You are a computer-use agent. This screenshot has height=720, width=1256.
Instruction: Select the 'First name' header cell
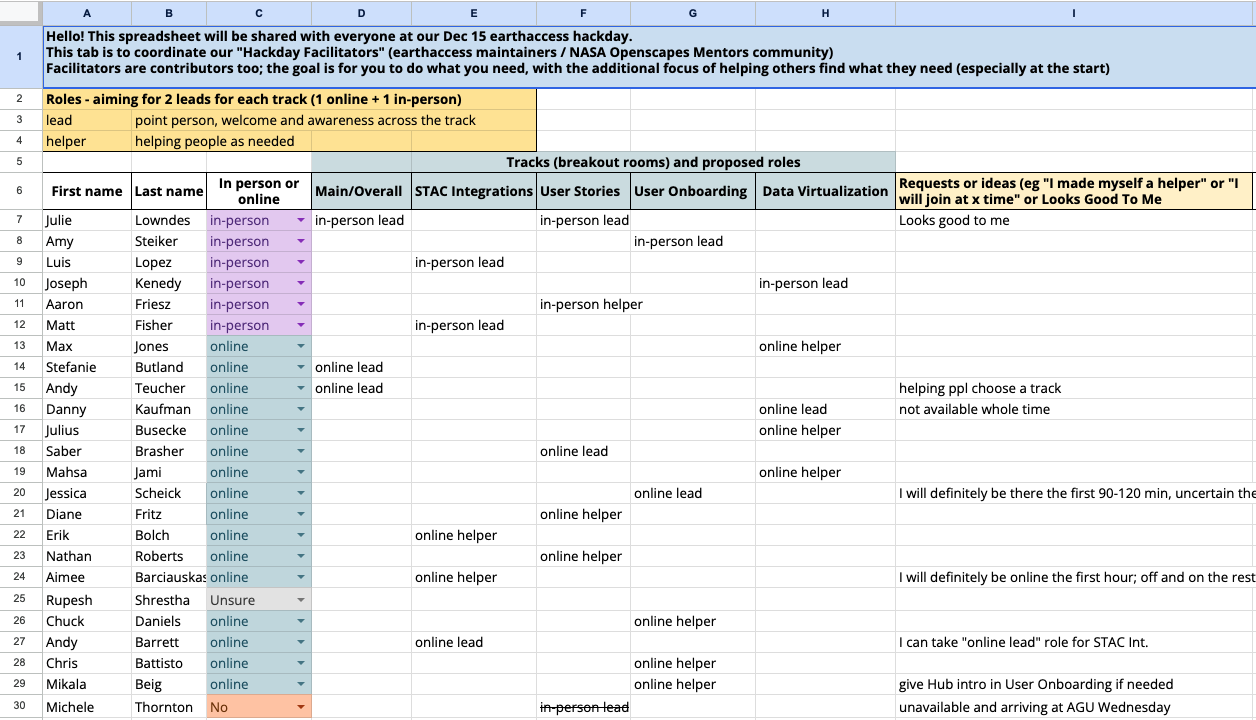click(86, 191)
